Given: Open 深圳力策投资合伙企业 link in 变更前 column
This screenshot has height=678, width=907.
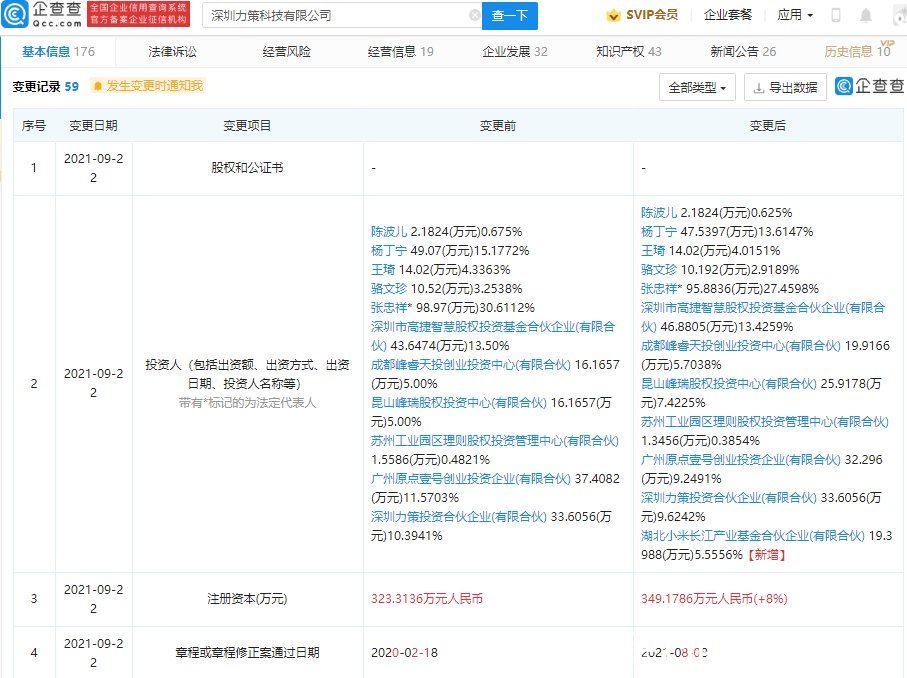Looking at the screenshot, I should click(459, 517).
